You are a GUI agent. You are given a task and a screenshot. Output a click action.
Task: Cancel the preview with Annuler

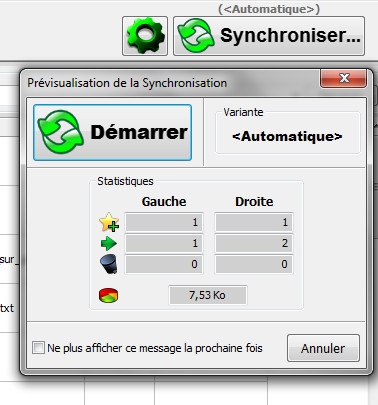[x=323, y=348]
